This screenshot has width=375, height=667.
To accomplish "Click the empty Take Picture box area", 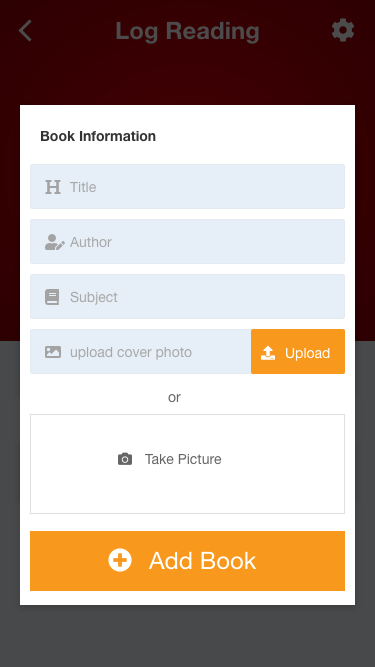I will tap(188, 464).
